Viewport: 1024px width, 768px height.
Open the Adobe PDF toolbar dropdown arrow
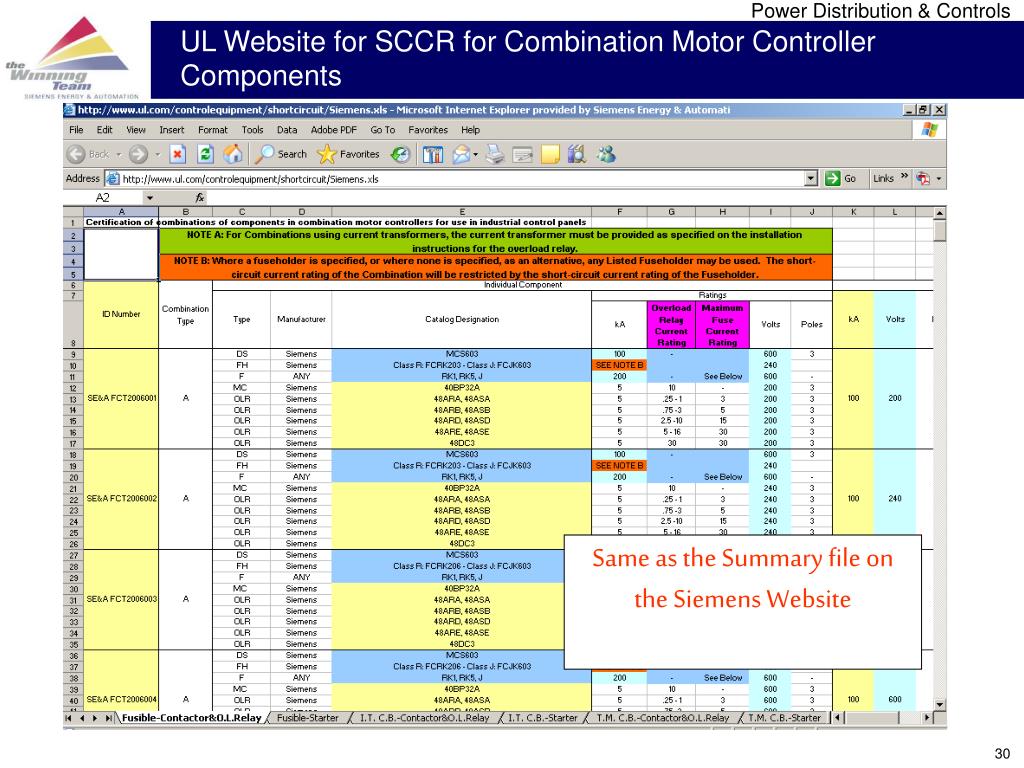click(x=939, y=179)
